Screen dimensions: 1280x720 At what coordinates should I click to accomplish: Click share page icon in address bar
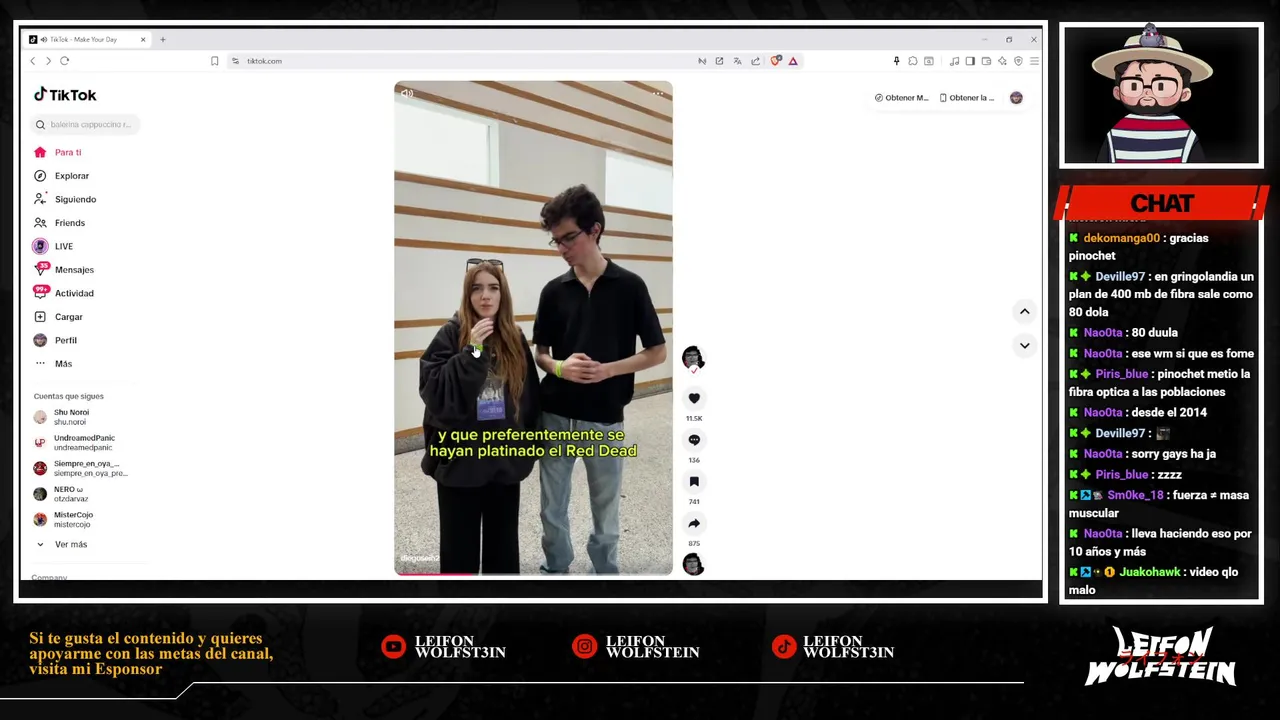(x=755, y=61)
